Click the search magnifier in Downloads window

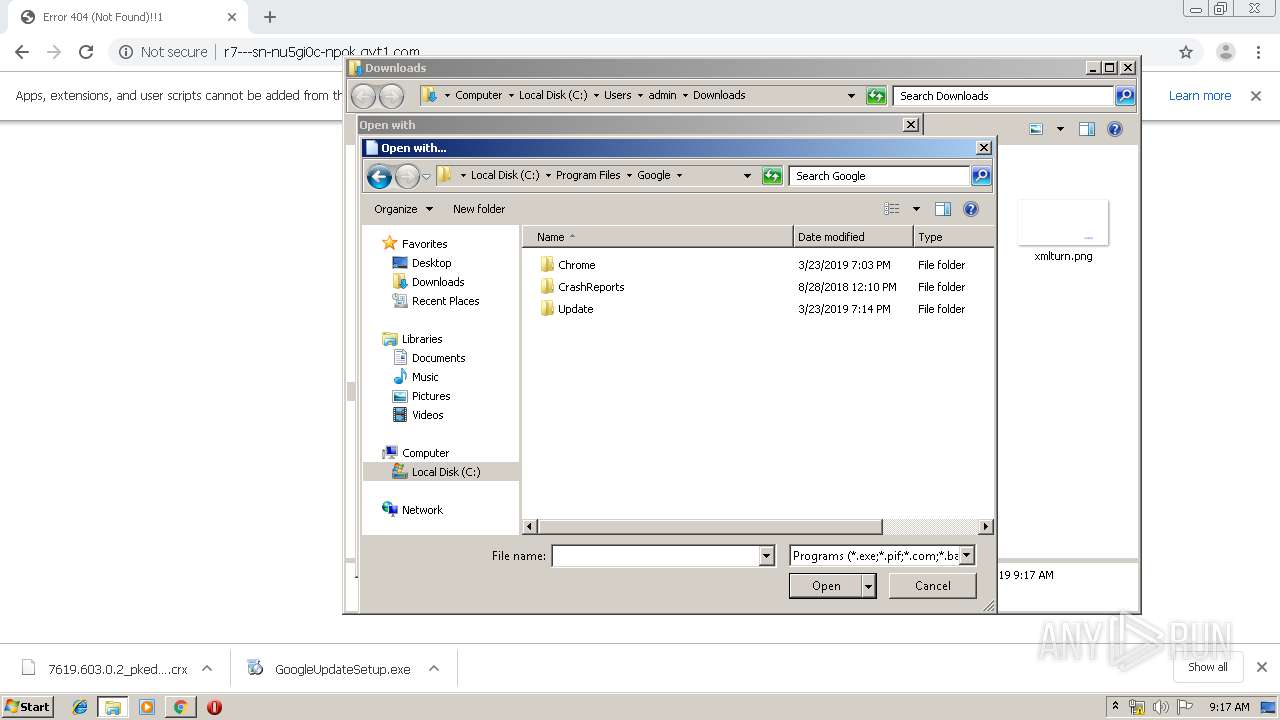pos(1125,96)
